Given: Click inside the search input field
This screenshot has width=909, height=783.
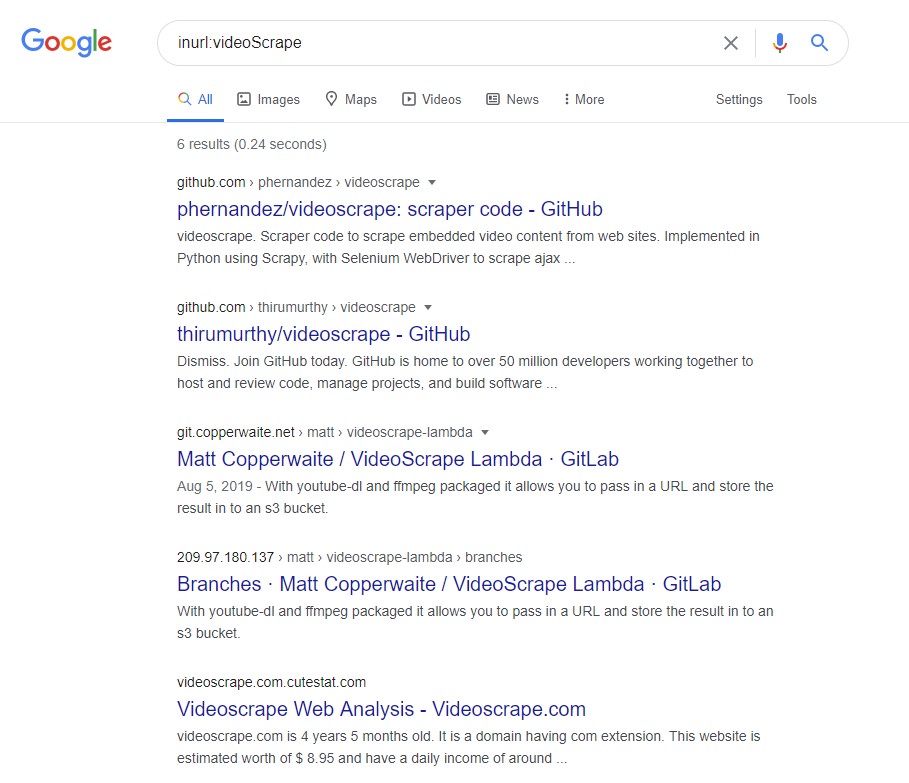Looking at the screenshot, I should click(x=441, y=43).
